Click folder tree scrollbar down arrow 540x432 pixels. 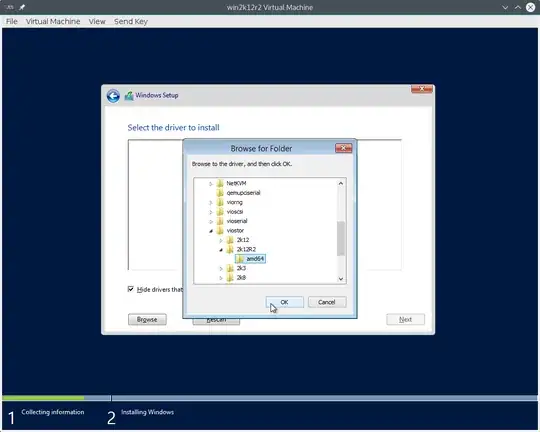pyautogui.click(x=341, y=279)
